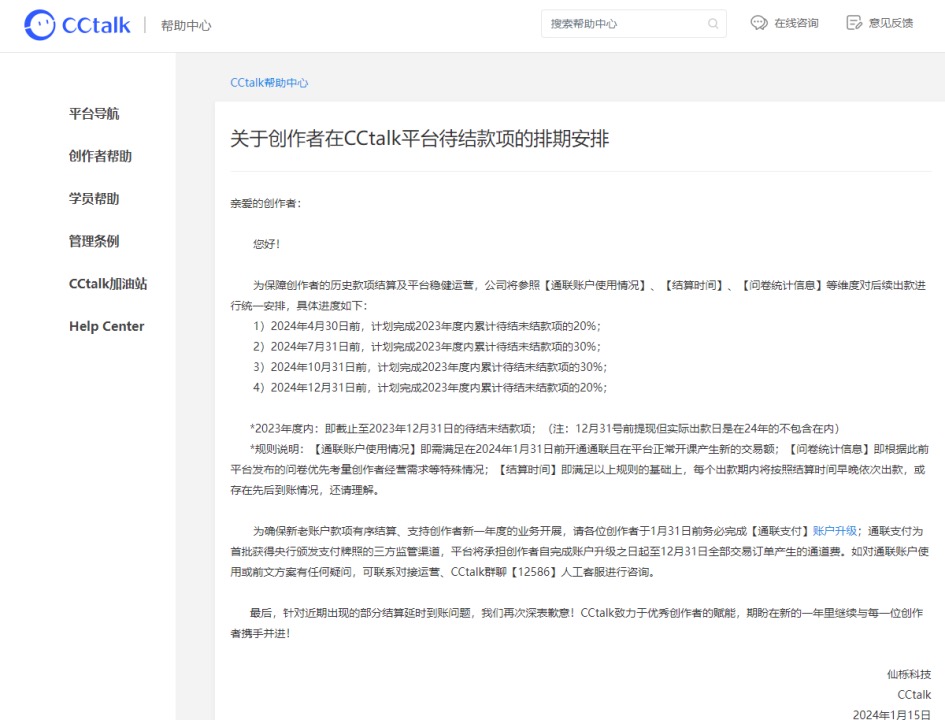Click the line 您好！
The image size is (945, 720).
266,244
